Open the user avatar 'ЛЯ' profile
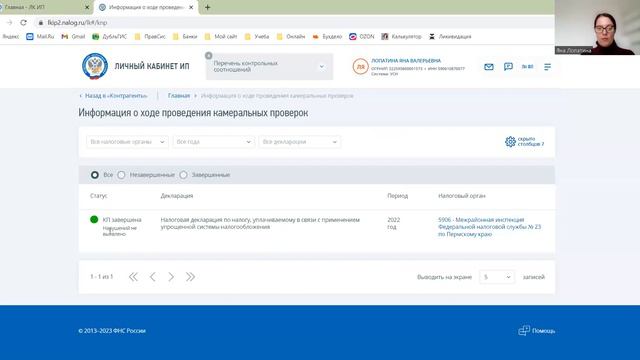Viewport: 640px width, 360px height. pyautogui.click(x=360, y=67)
